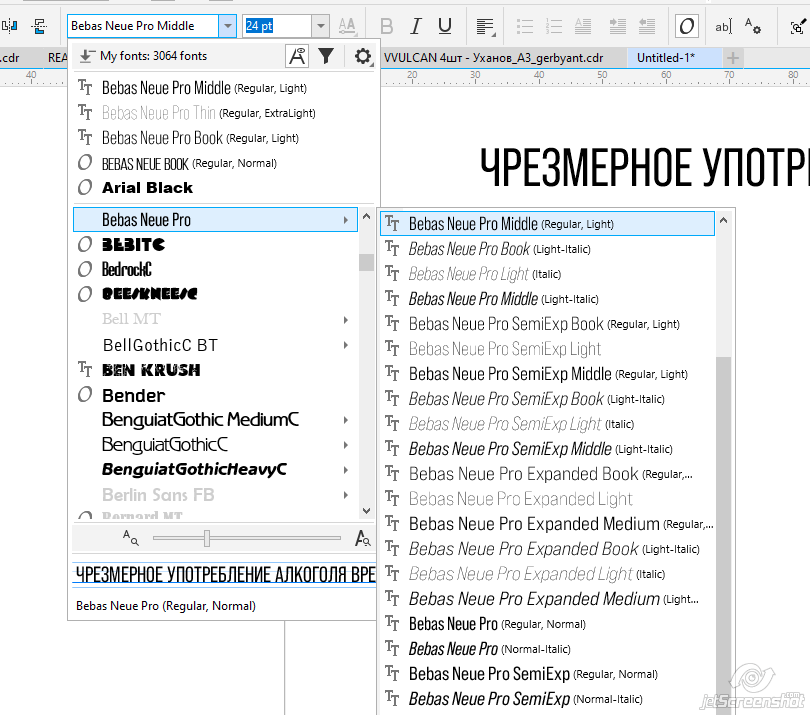
Task: Choose the BedrockC font
Action: 215,269
